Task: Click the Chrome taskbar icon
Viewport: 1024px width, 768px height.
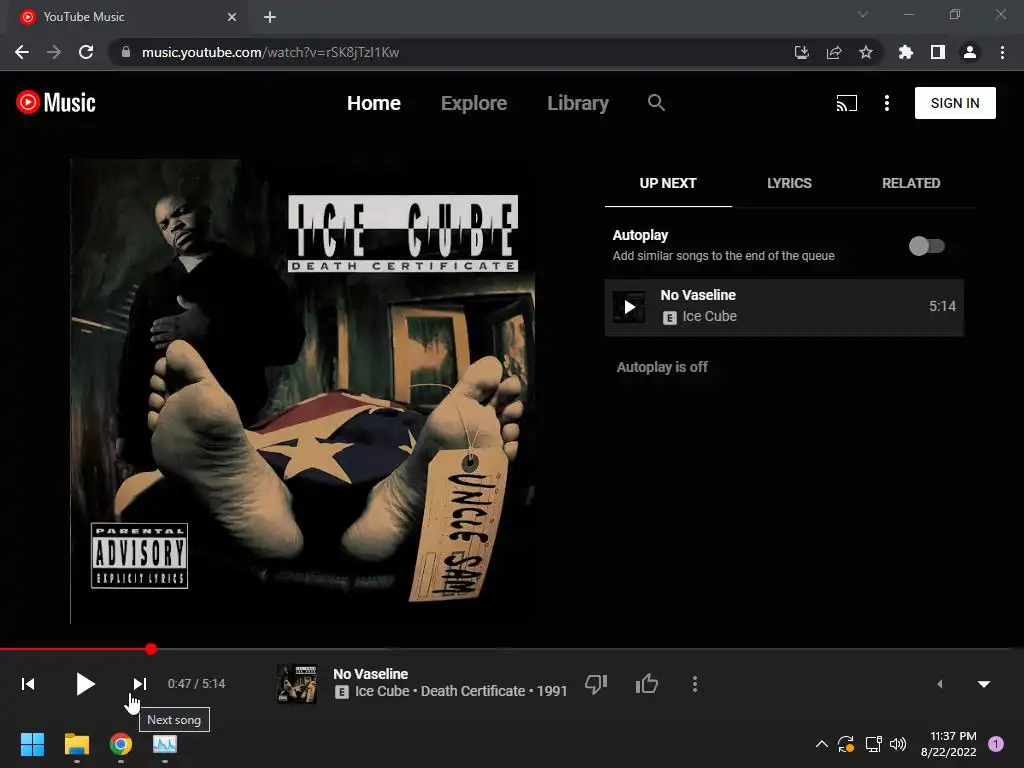Action: tap(121, 744)
